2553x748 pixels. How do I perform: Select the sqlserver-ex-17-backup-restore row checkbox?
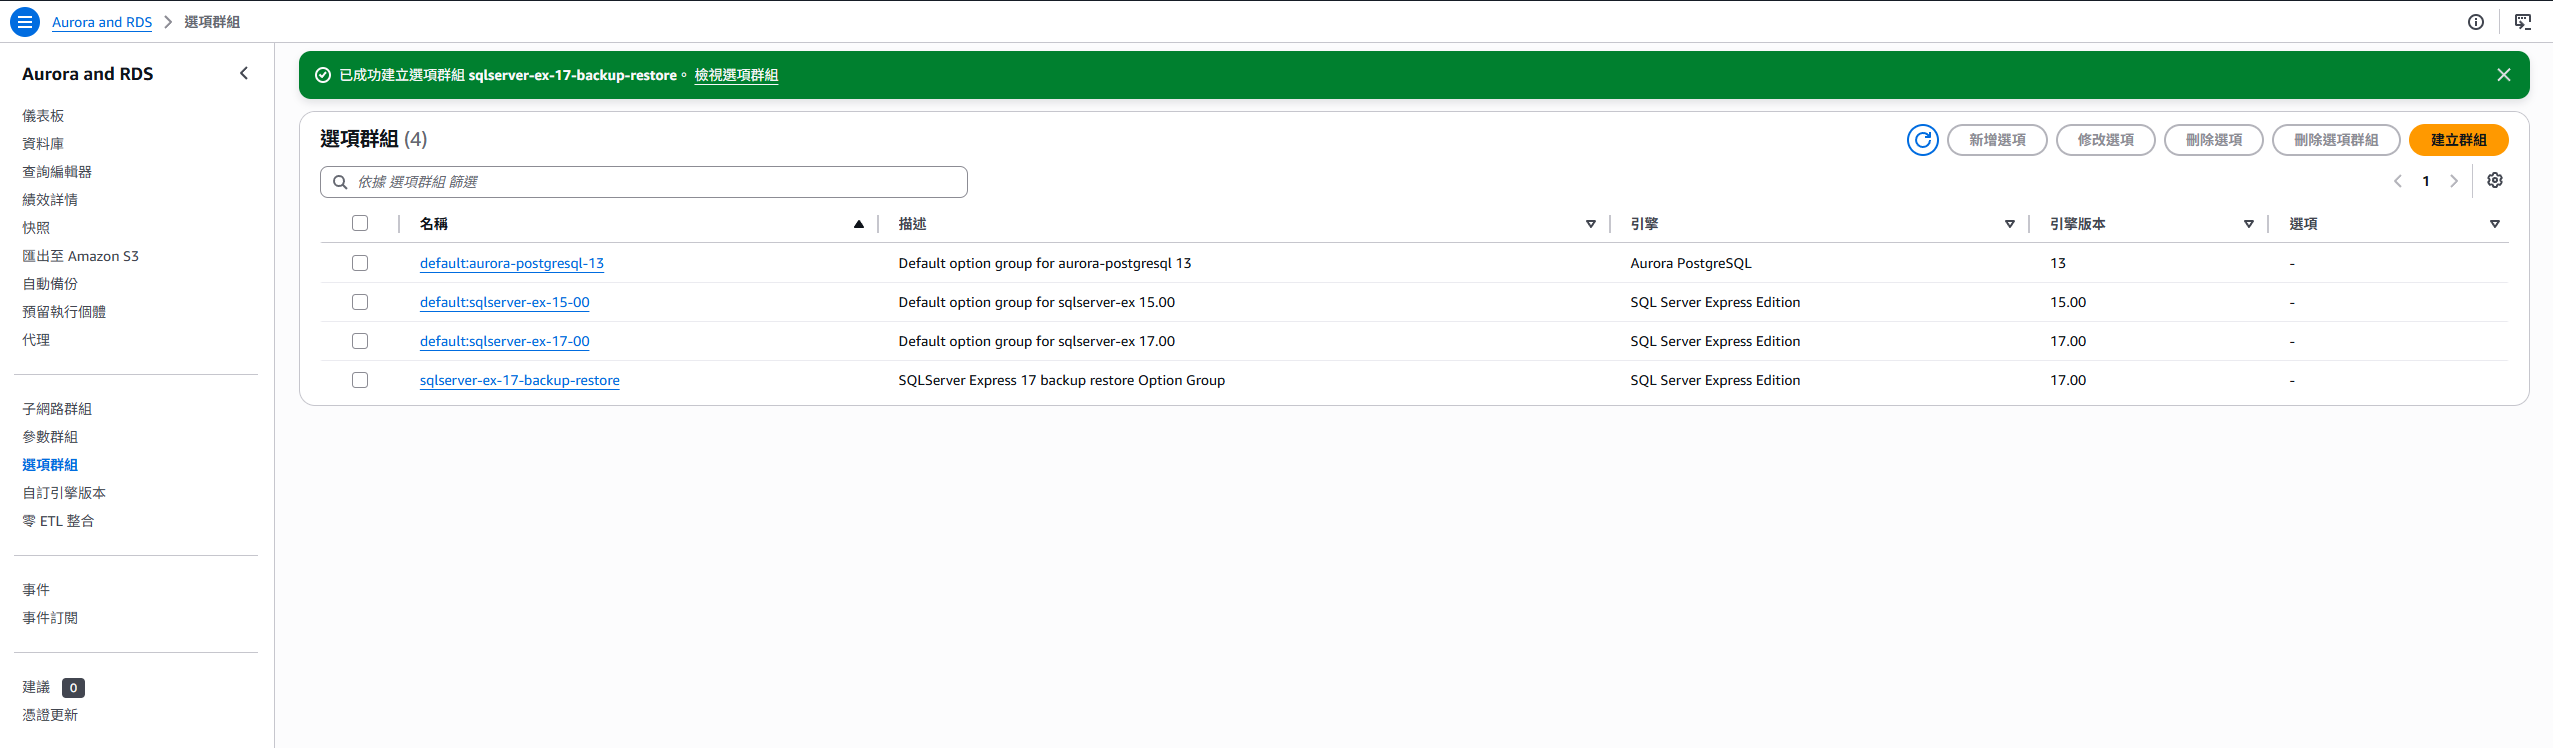(360, 380)
